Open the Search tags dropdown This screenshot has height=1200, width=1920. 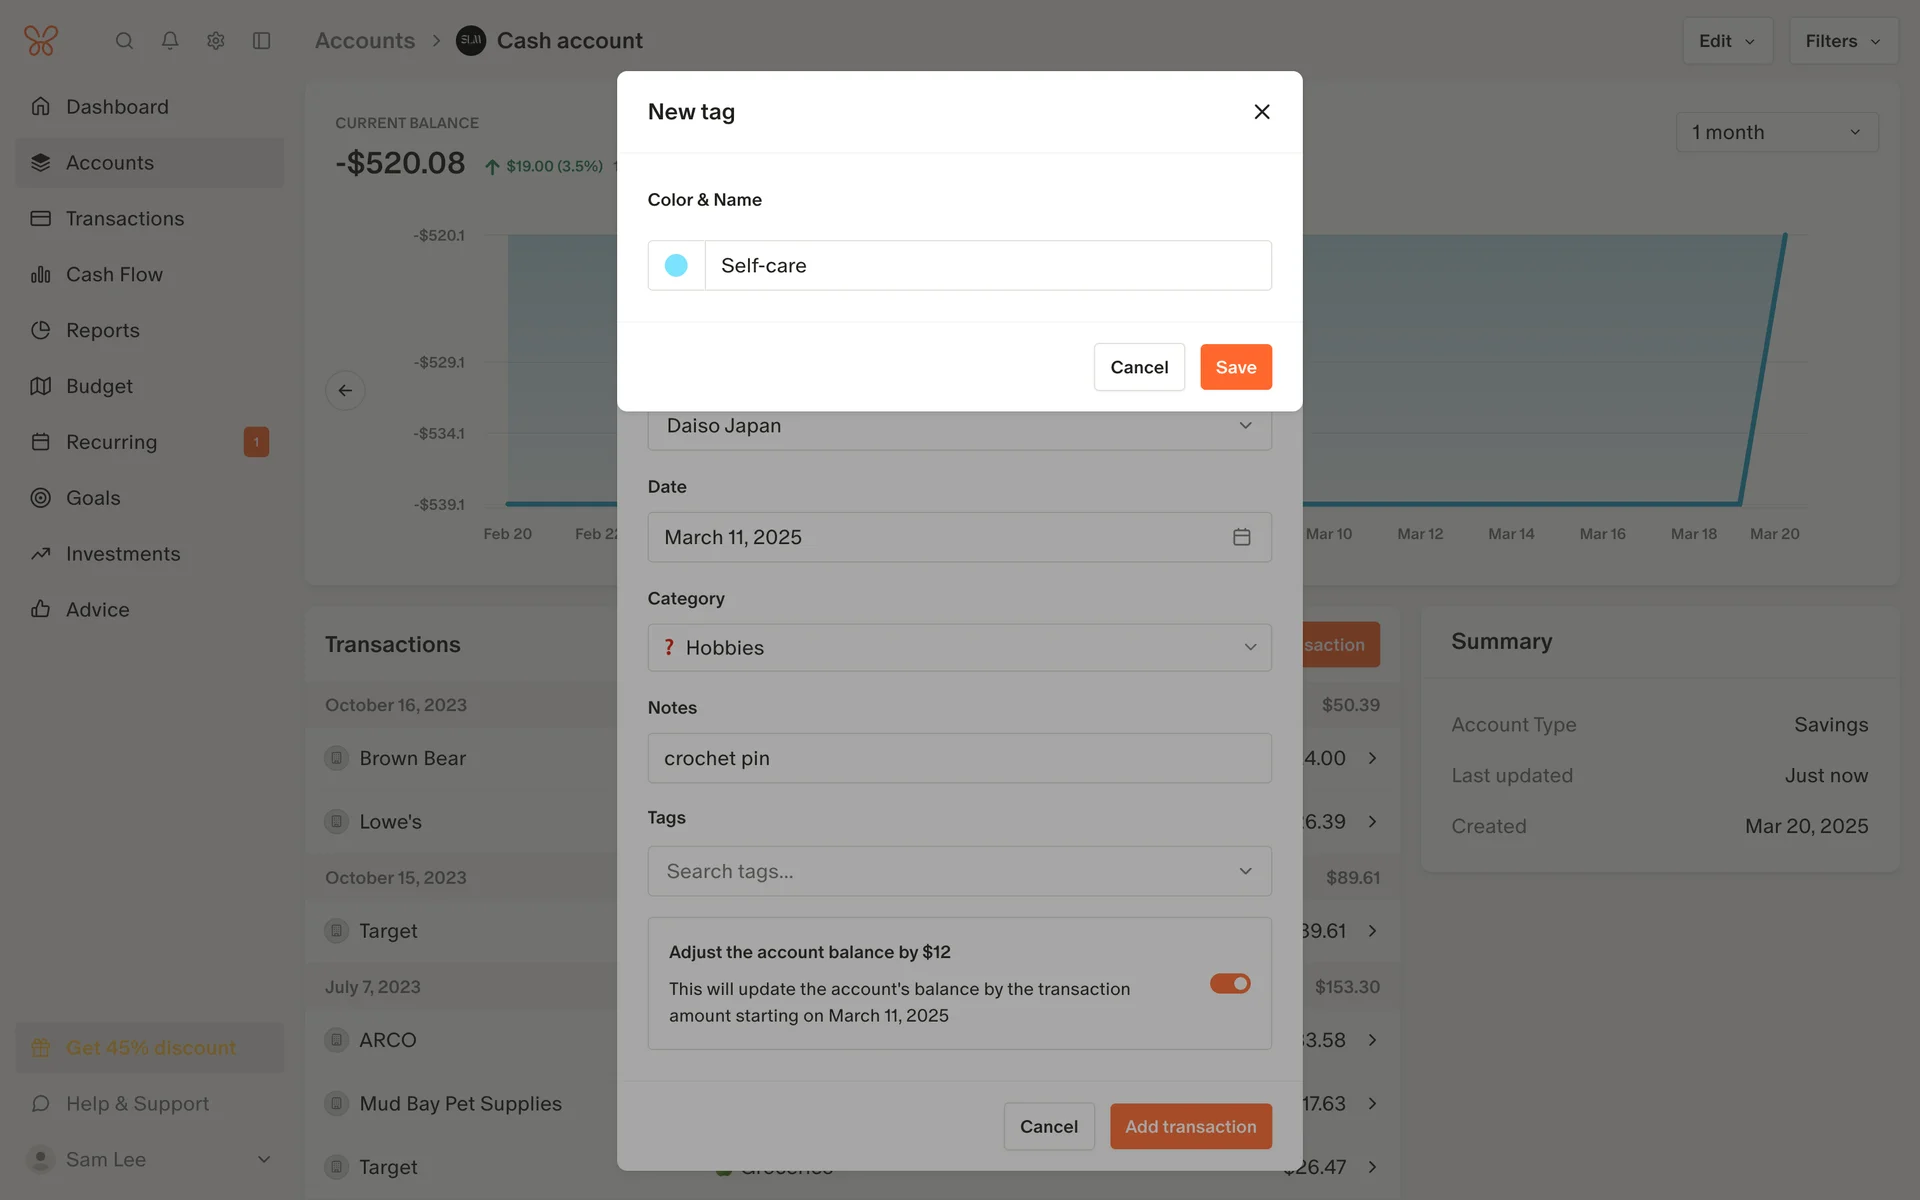click(x=958, y=871)
